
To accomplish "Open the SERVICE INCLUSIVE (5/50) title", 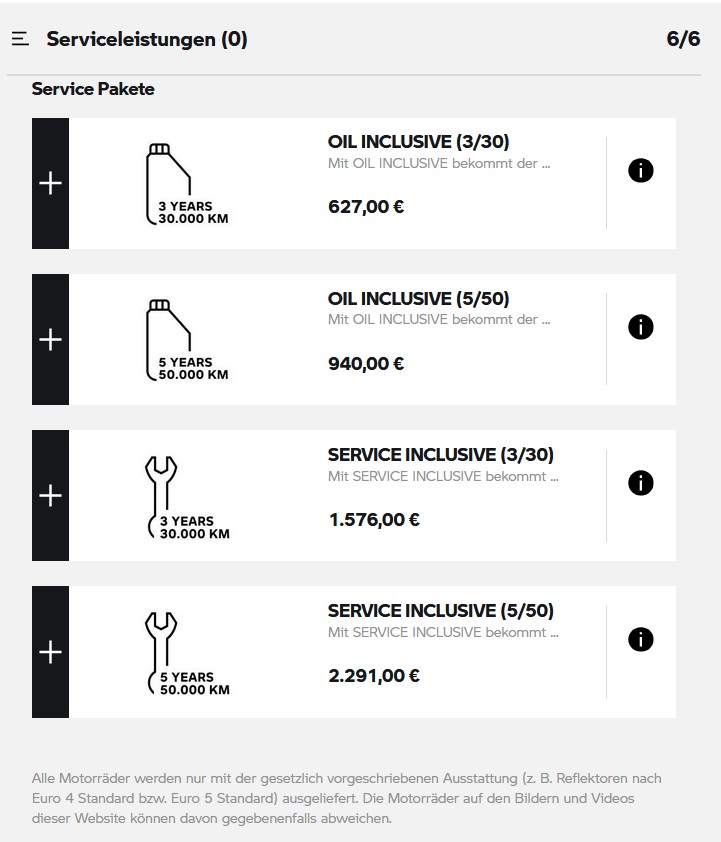I will (x=440, y=610).
